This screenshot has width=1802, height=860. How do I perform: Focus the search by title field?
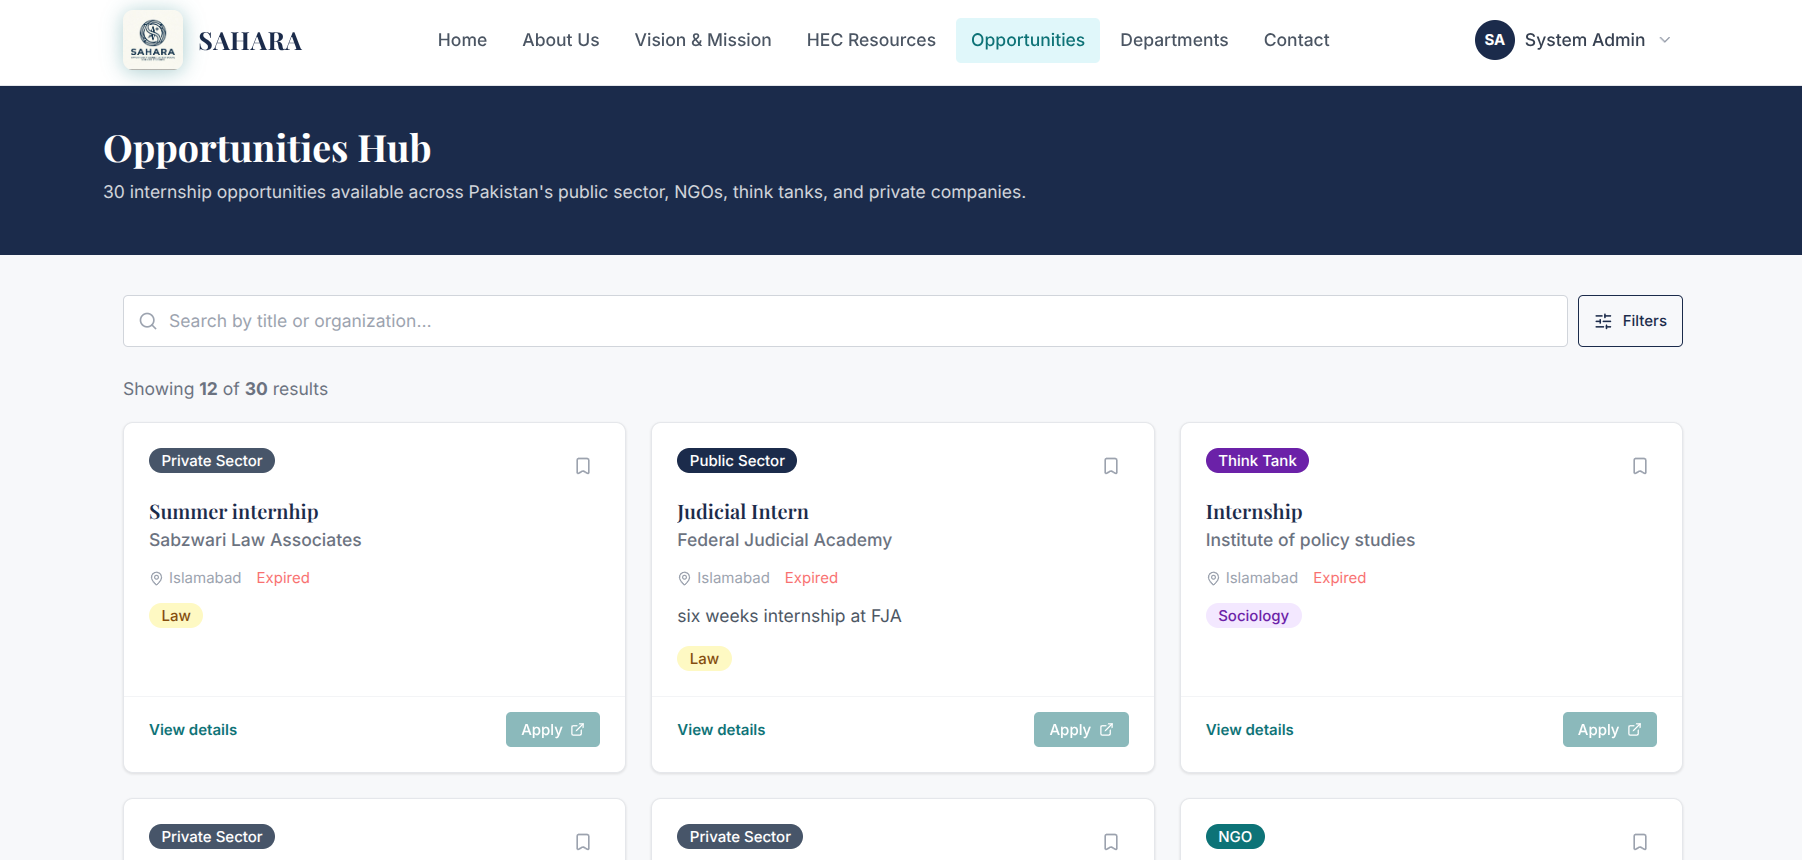(x=845, y=321)
